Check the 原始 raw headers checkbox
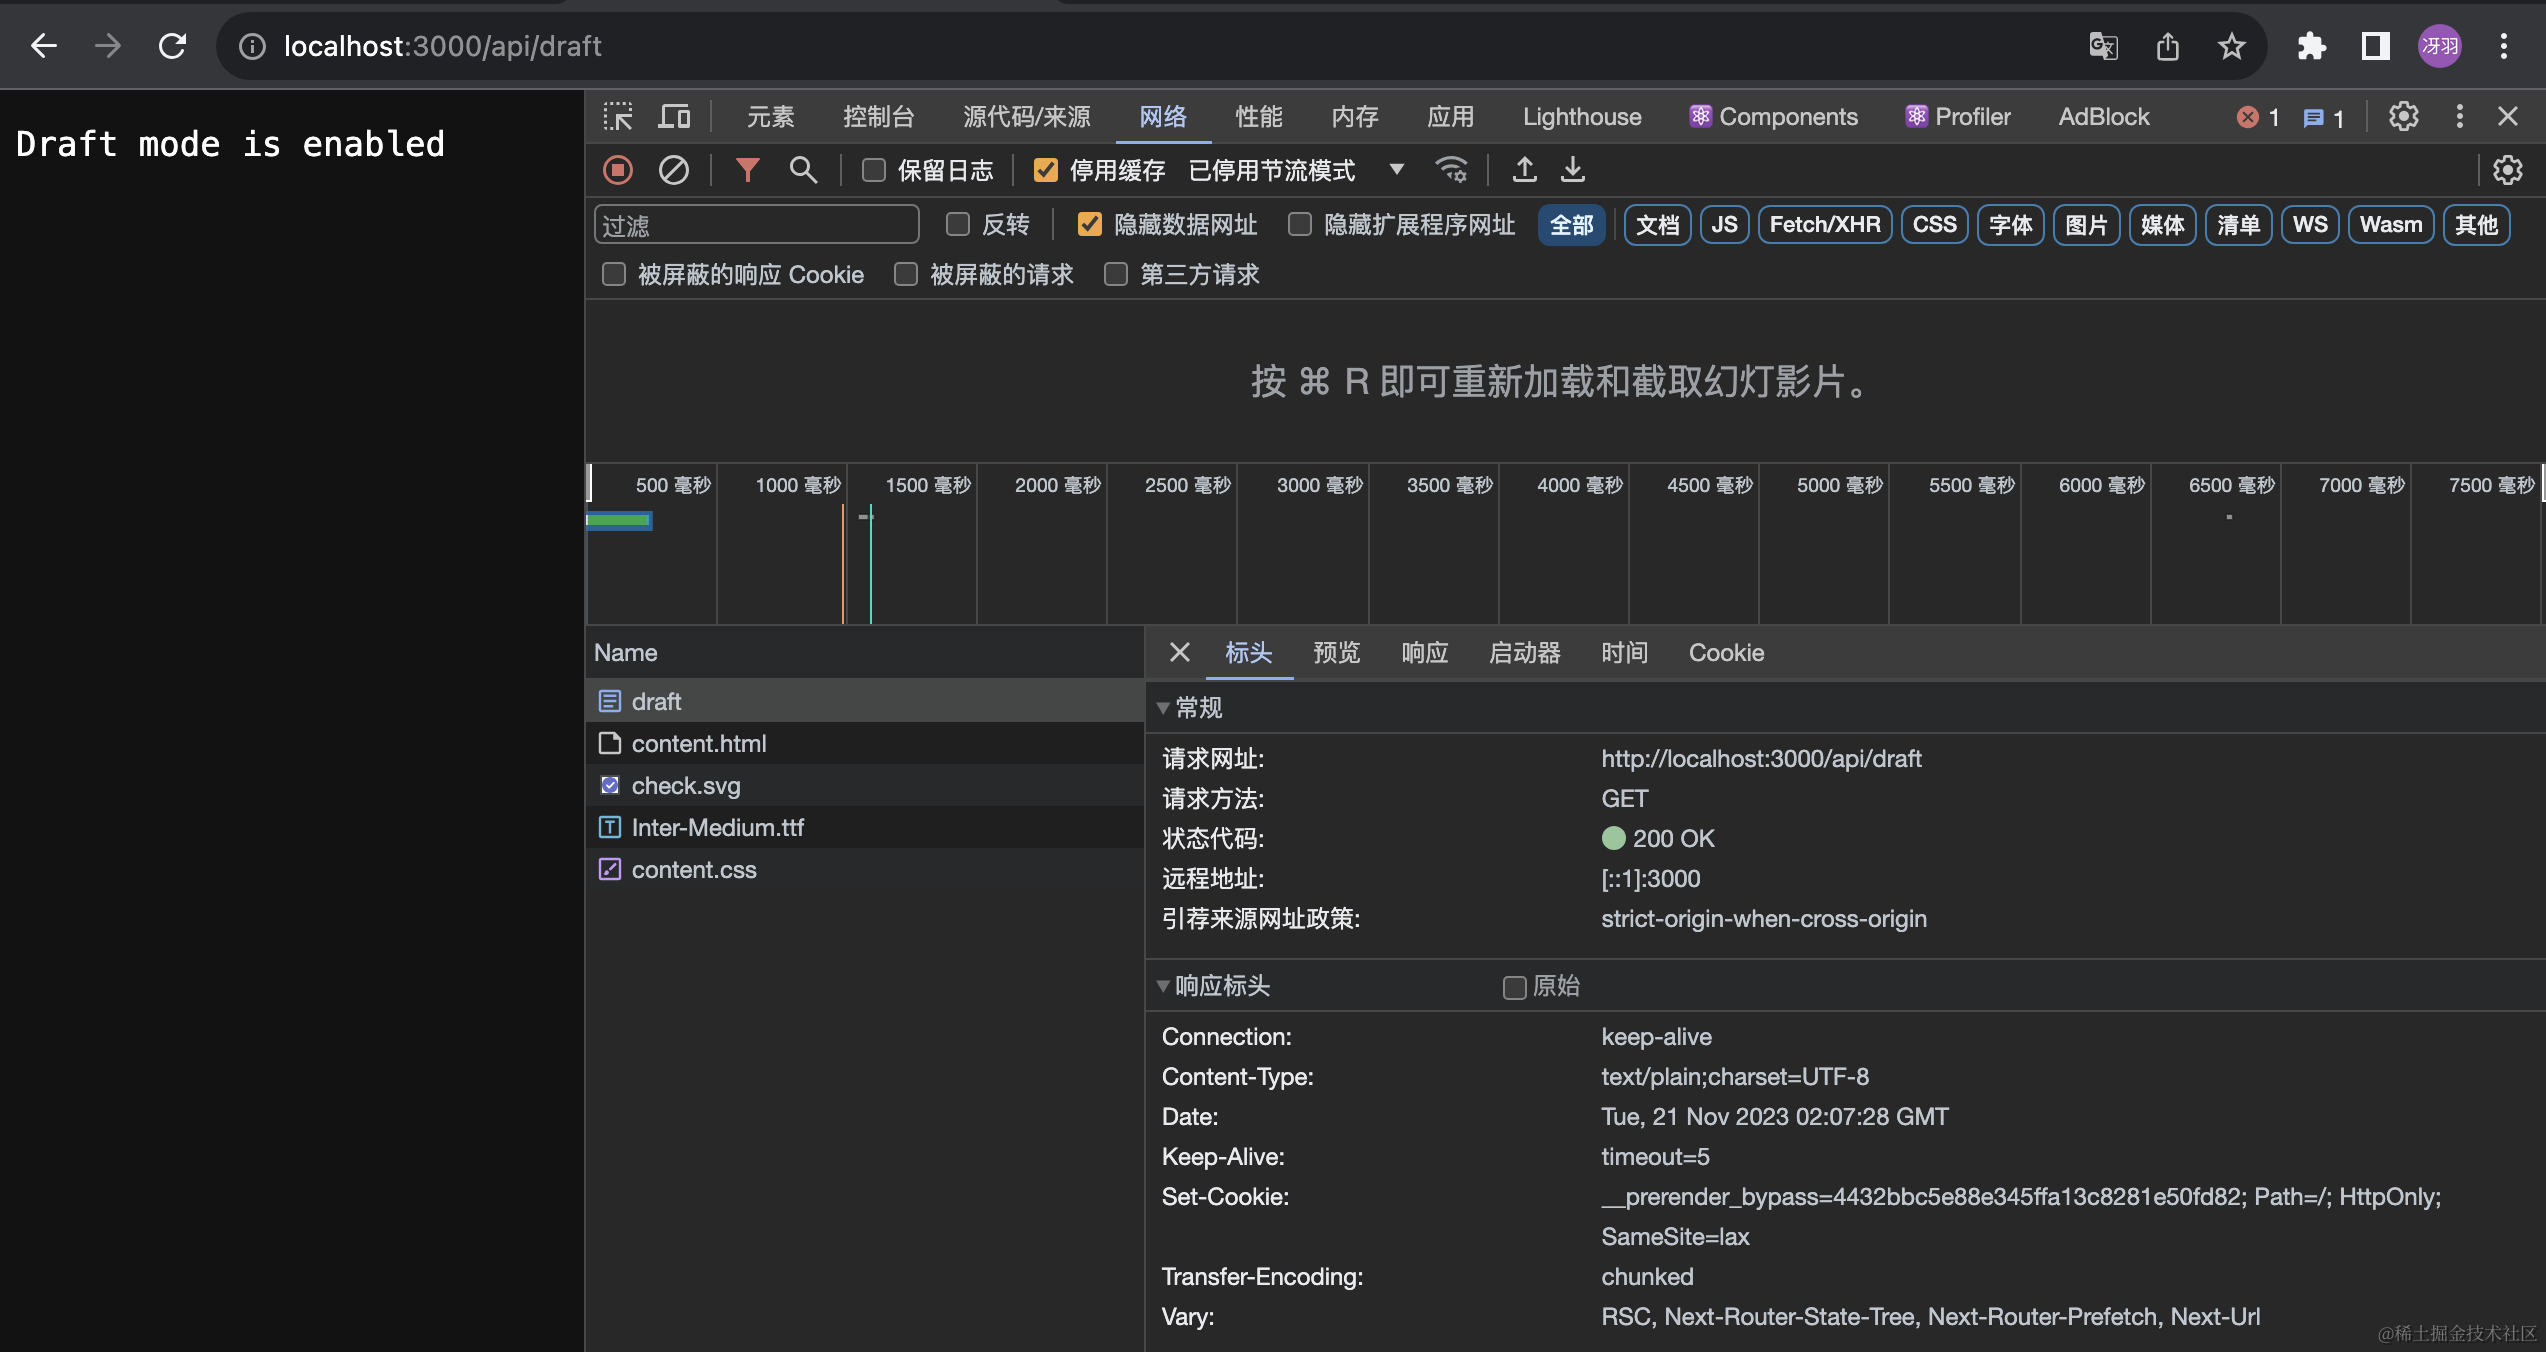The image size is (2546, 1352). [1514, 987]
